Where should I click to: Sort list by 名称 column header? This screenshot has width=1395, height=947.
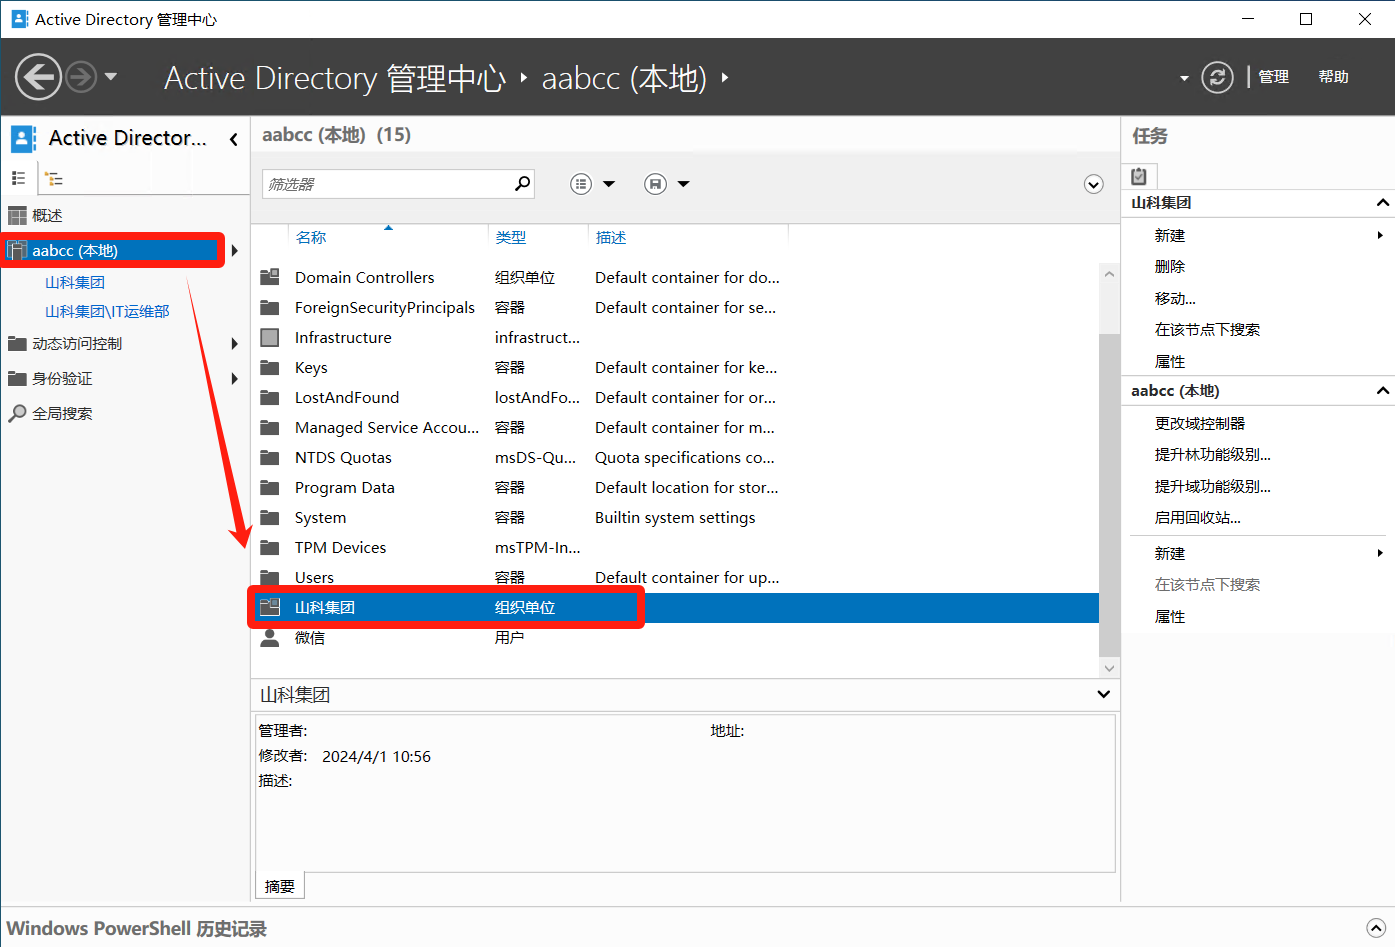pyautogui.click(x=311, y=237)
